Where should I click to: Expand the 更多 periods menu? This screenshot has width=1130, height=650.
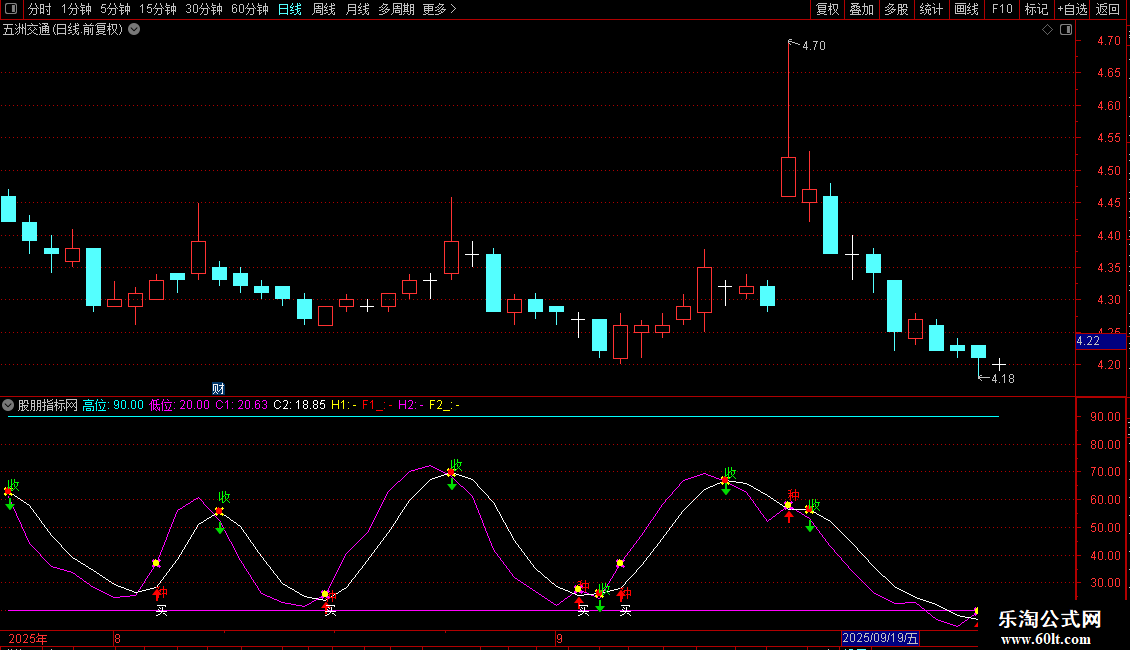tap(439, 9)
